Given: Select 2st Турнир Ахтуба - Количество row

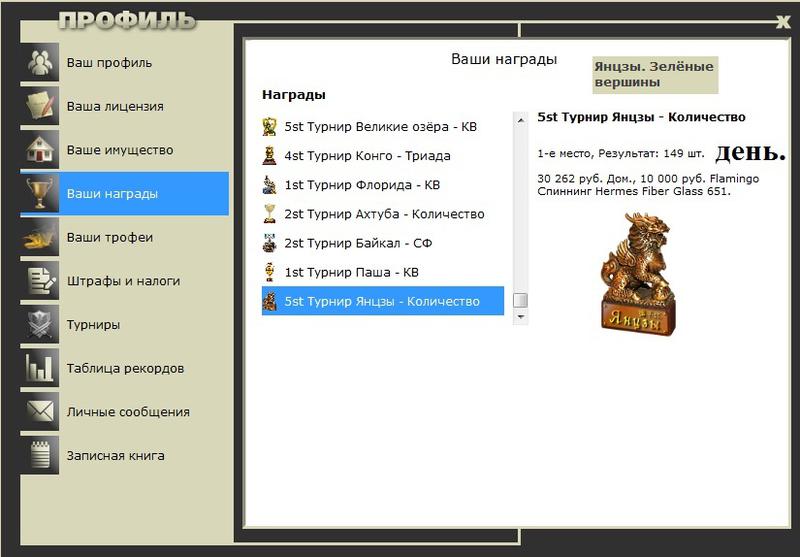Looking at the screenshot, I should 383,214.
